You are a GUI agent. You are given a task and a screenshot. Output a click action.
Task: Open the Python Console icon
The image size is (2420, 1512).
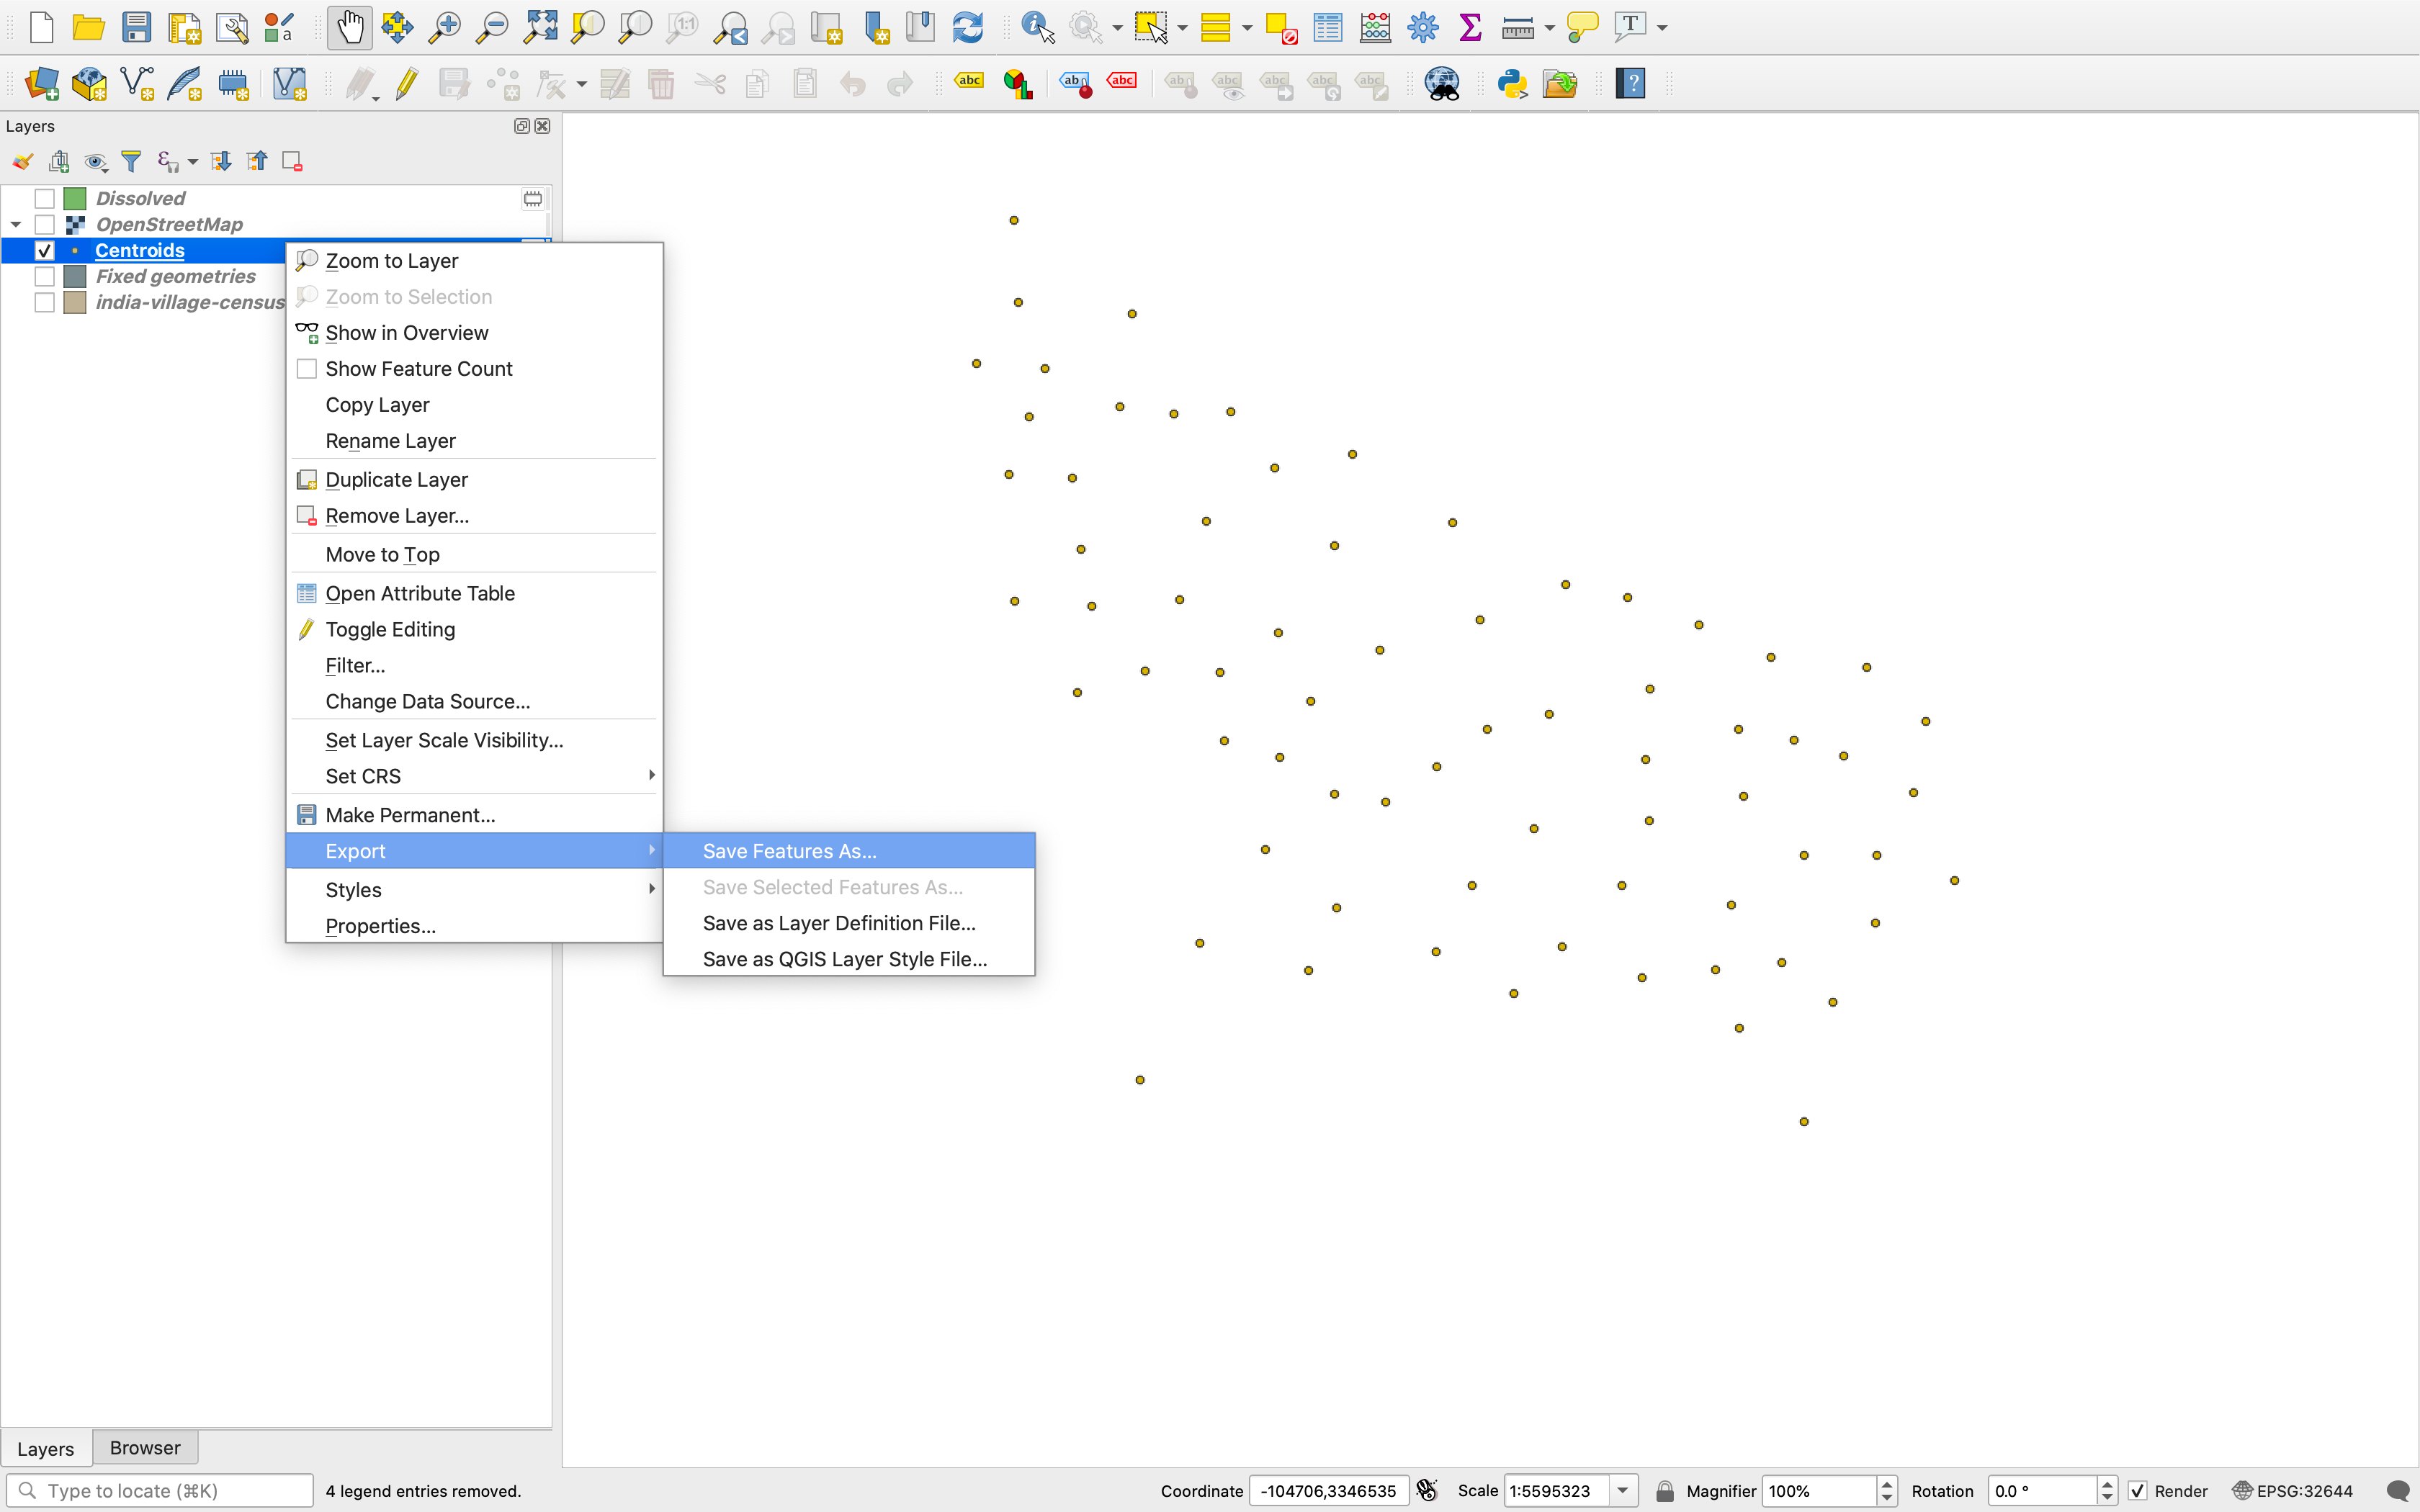pos(1512,83)
